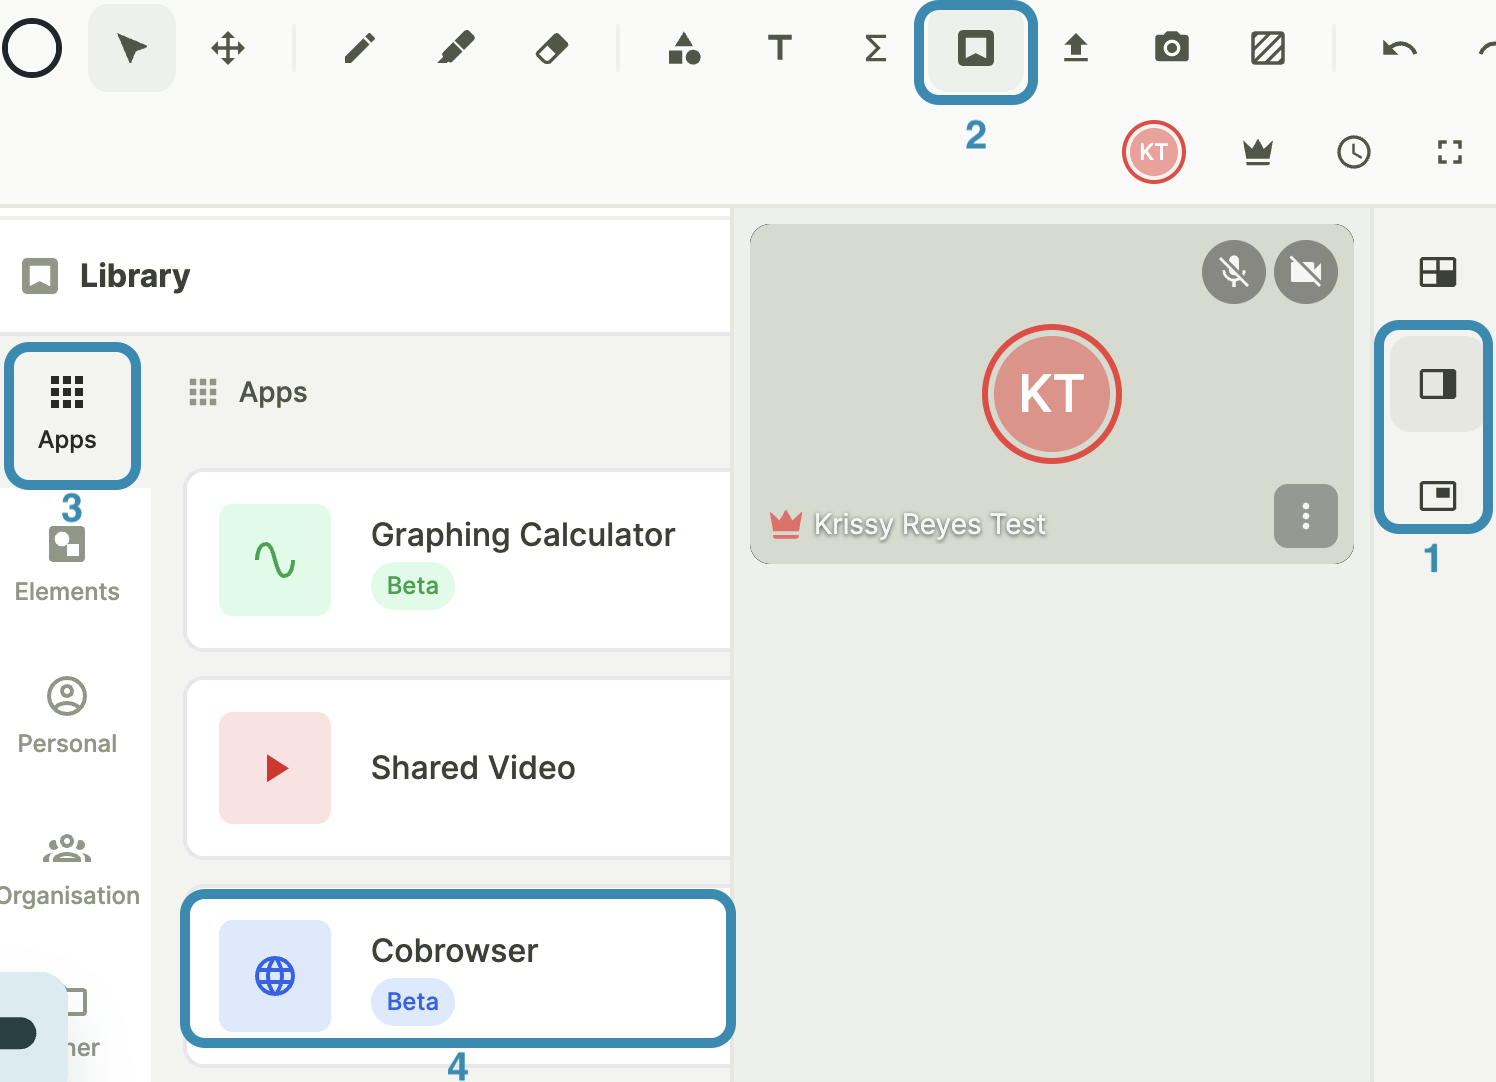Select the Text tool
The height and width of the screenshot is (1082, 1496).
pyautogui.click(x=779, y=48)
